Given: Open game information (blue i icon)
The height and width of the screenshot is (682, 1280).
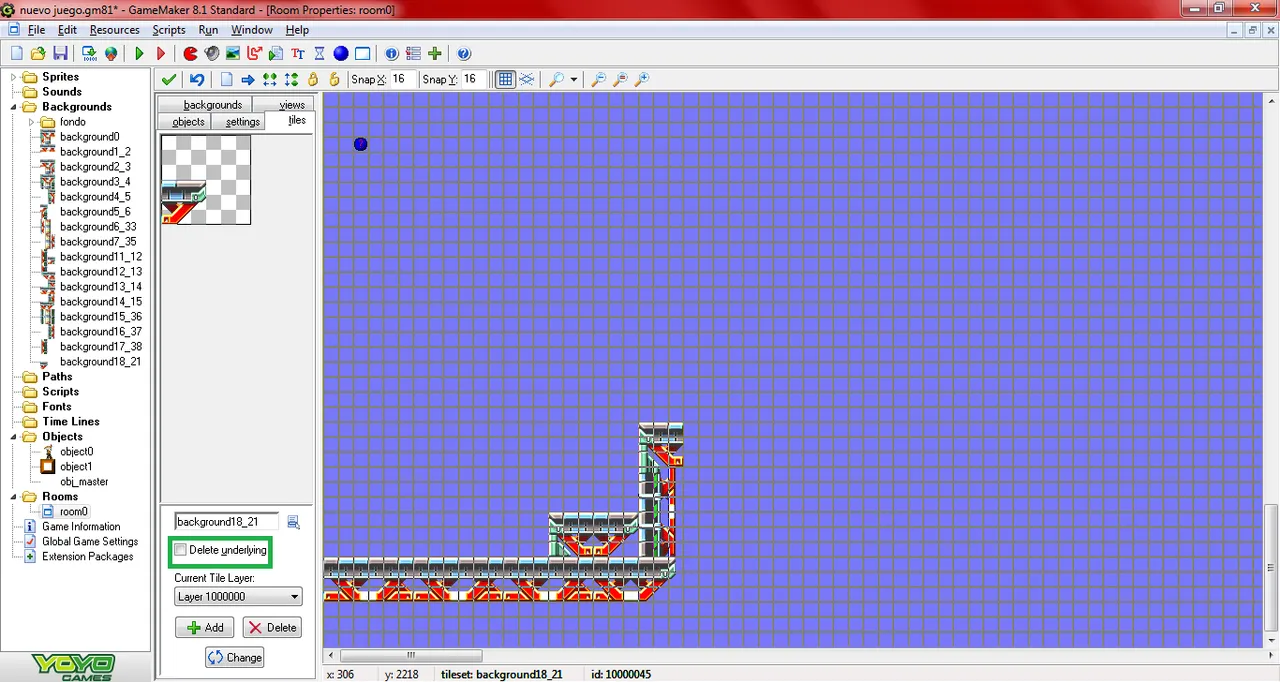Looking at the screenshot, I should pos(391,53).
